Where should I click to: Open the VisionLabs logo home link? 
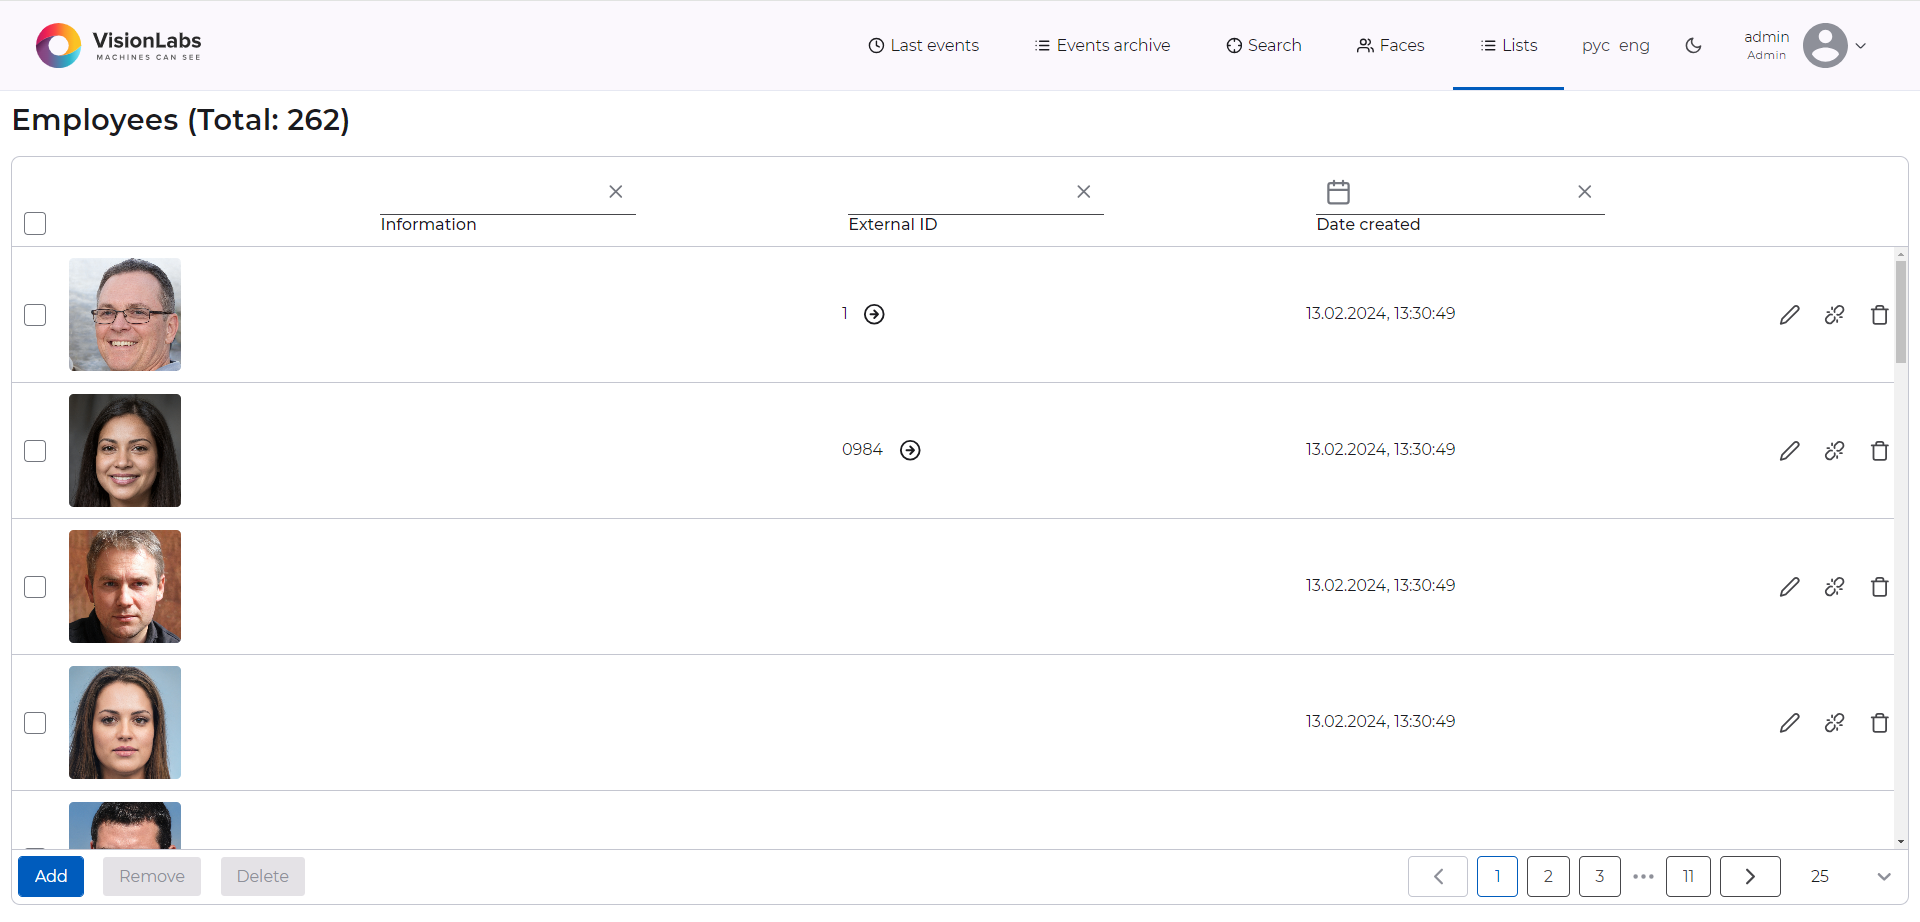(x=118, y=45)
